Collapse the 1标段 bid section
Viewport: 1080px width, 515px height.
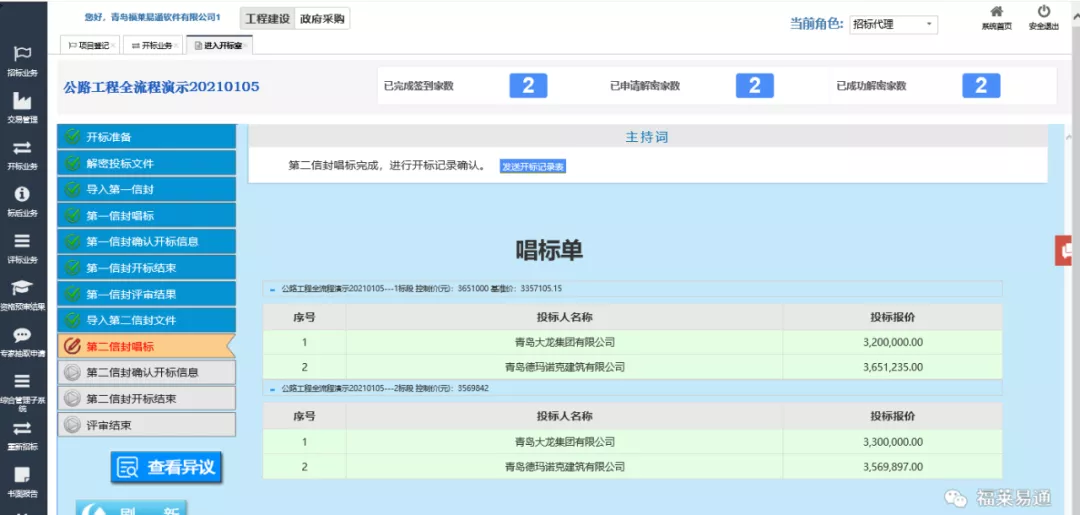(x=272, y=289)
